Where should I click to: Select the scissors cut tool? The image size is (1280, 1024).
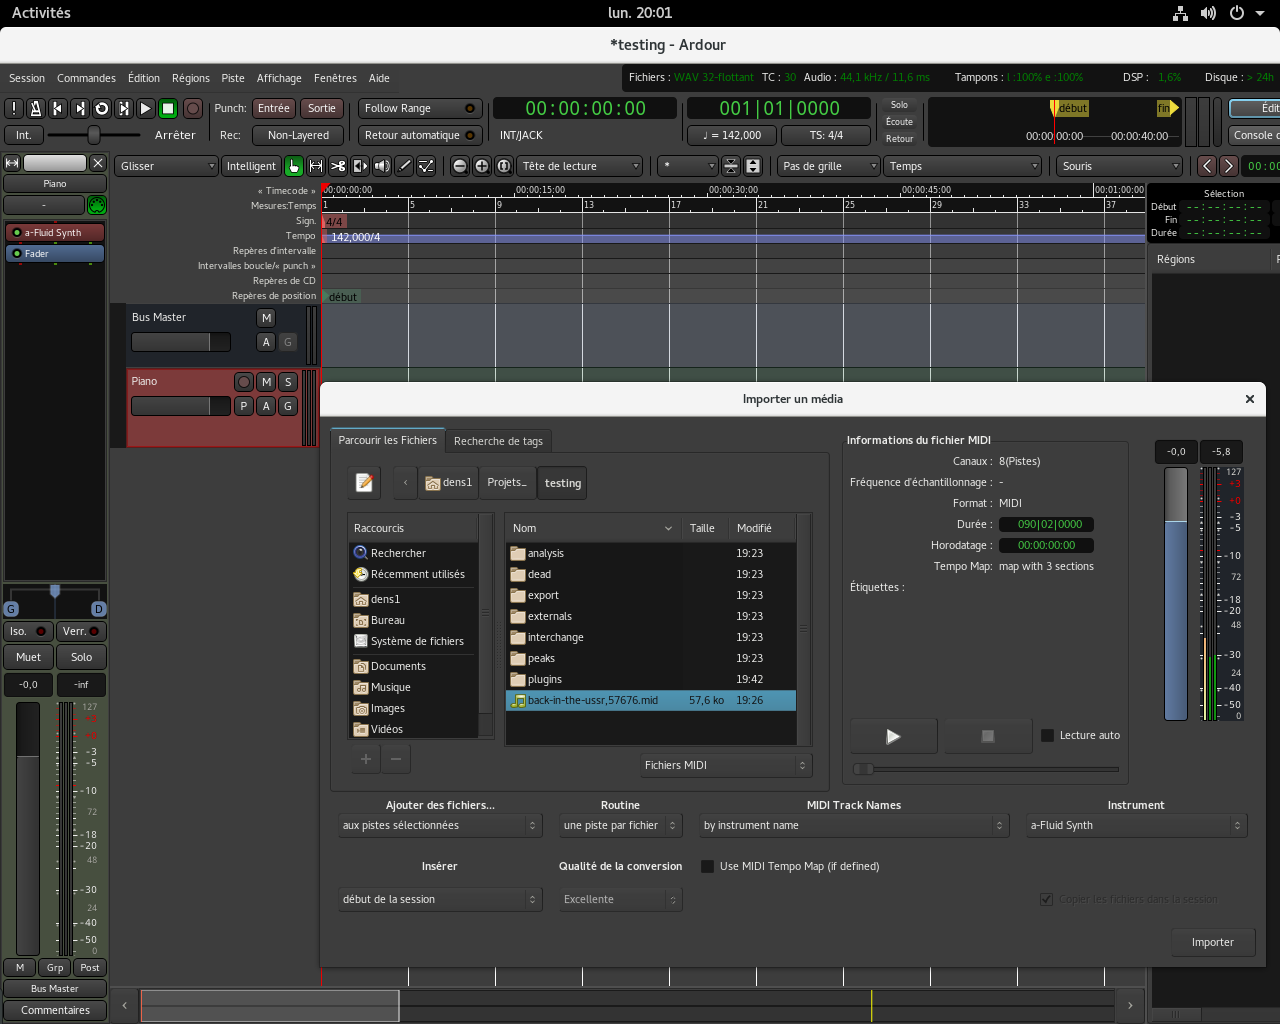(338, 166)
